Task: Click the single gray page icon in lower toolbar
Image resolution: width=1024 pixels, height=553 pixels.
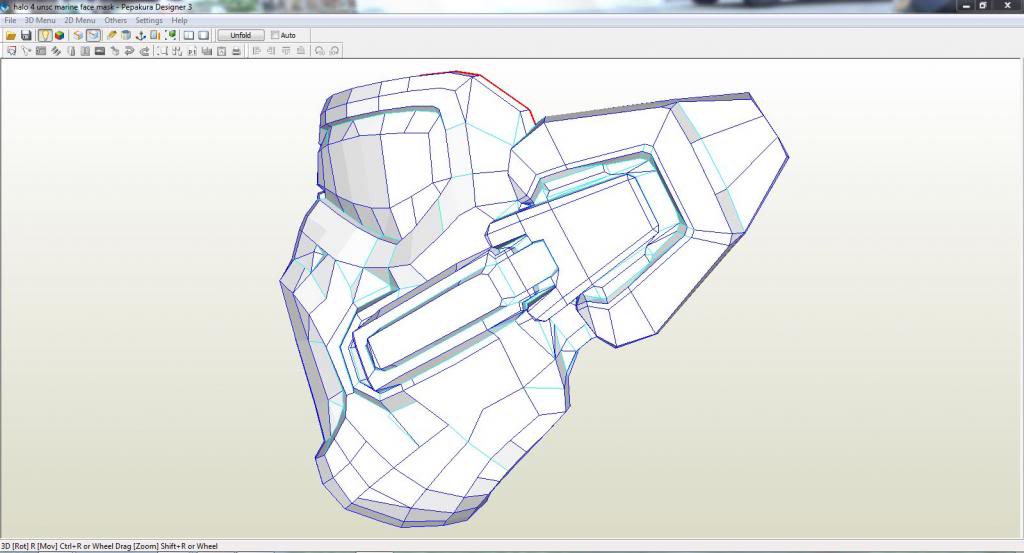Action: point(71,51)
